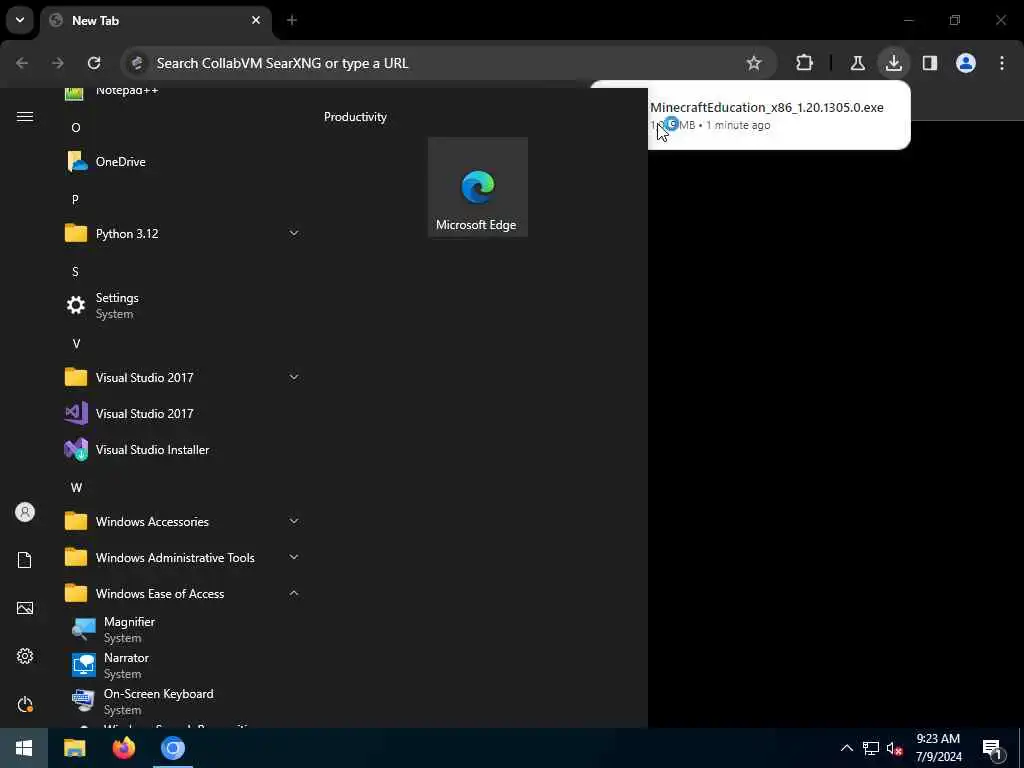Open the Chrome profile avatar

965,63
